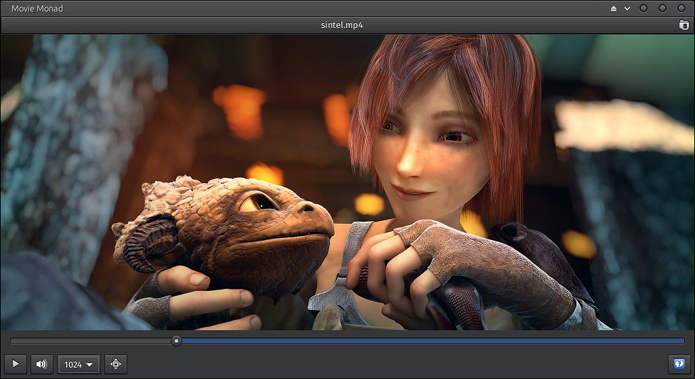Click the sintel.mp4 file name label
695x379 pixels.
click(342, 25)
